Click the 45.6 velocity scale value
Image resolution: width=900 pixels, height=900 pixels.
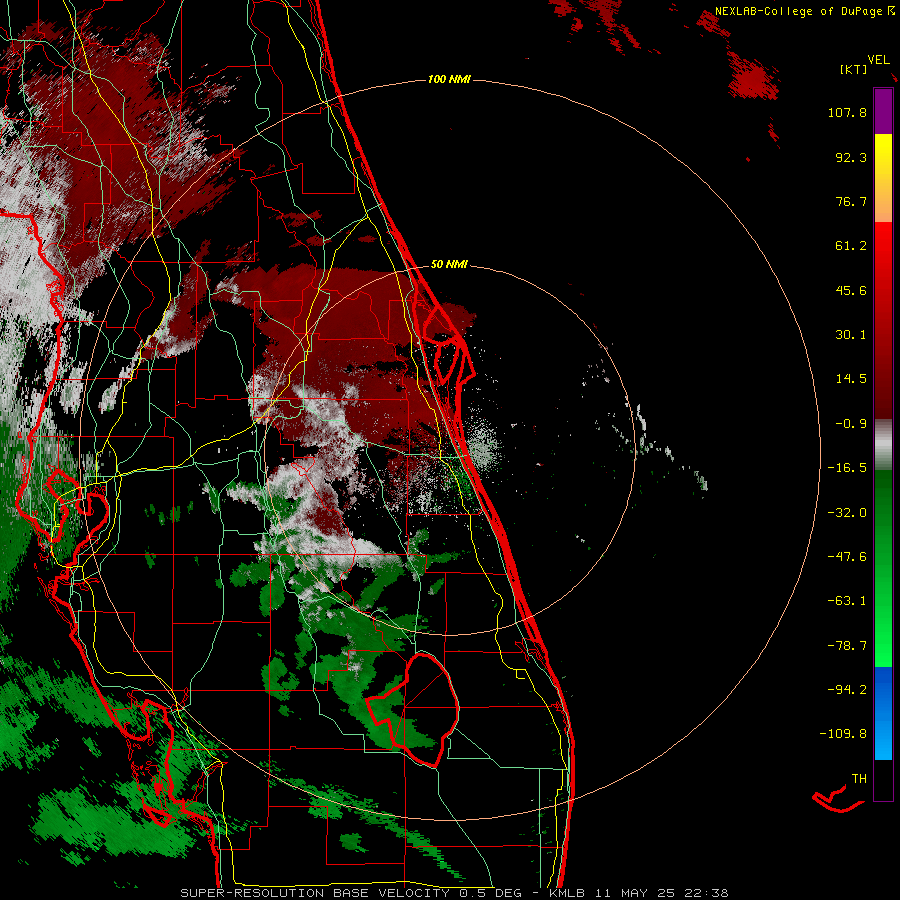[851, 290]
